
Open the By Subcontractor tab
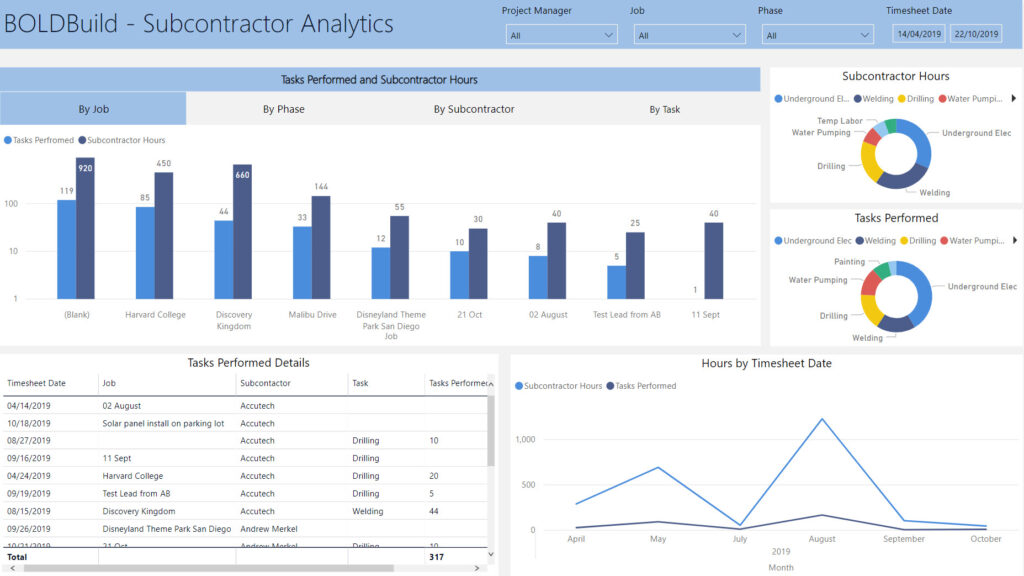pyautogui.click(x=474, y=109)
